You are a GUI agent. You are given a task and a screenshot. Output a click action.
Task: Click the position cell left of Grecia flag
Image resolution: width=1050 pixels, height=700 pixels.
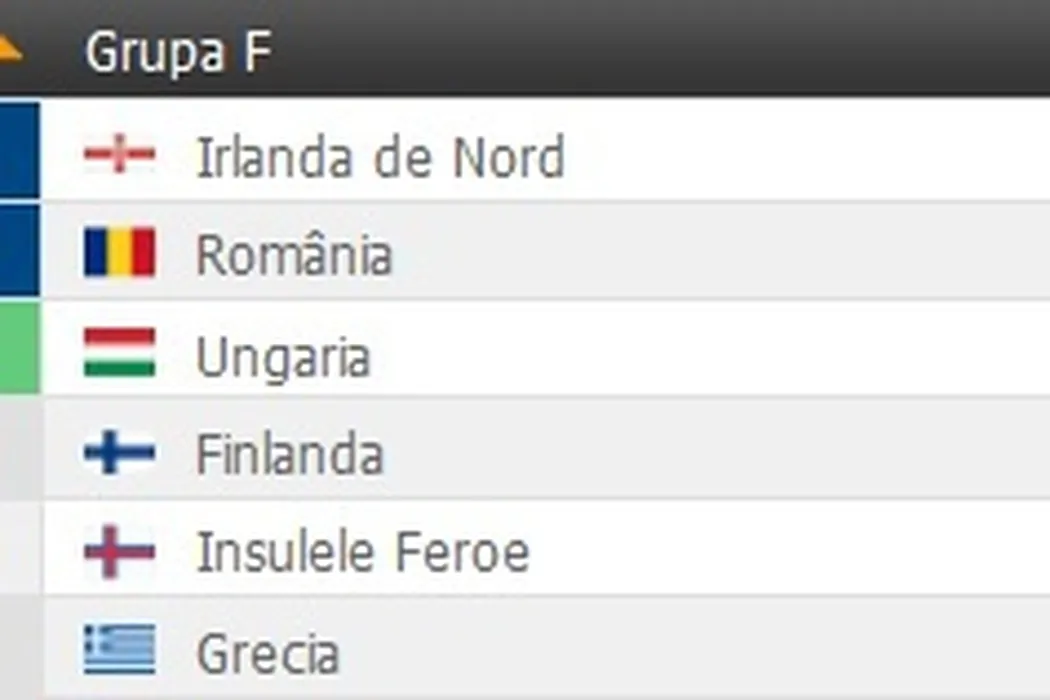19,648
